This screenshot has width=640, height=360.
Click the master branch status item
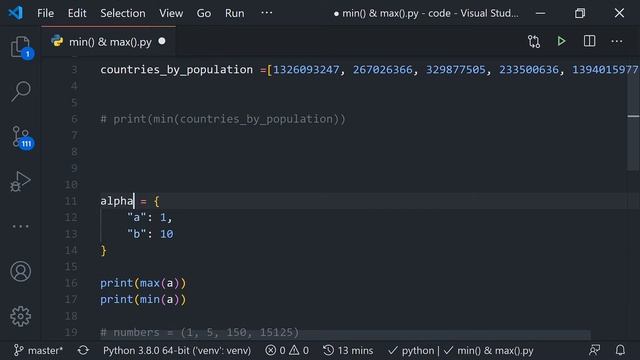[38, 351]
